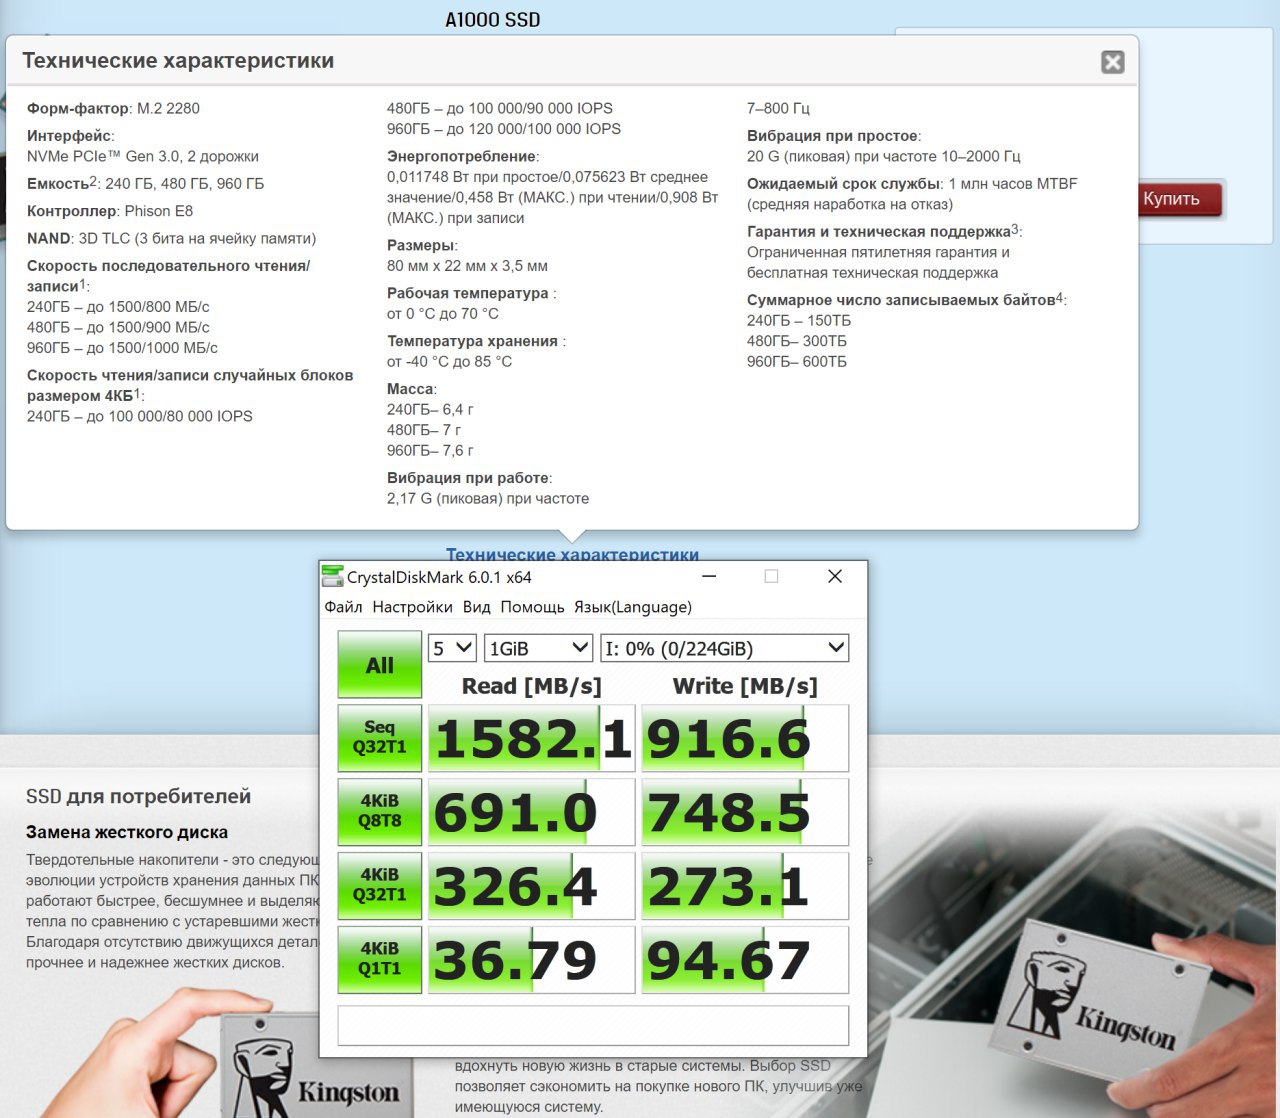Screen dimensions: 1280x1118
Task: Click the Емкость: 240 ГБ, 480 ГБ, 960 ГБ line
Action: click(x=146, y=183)
